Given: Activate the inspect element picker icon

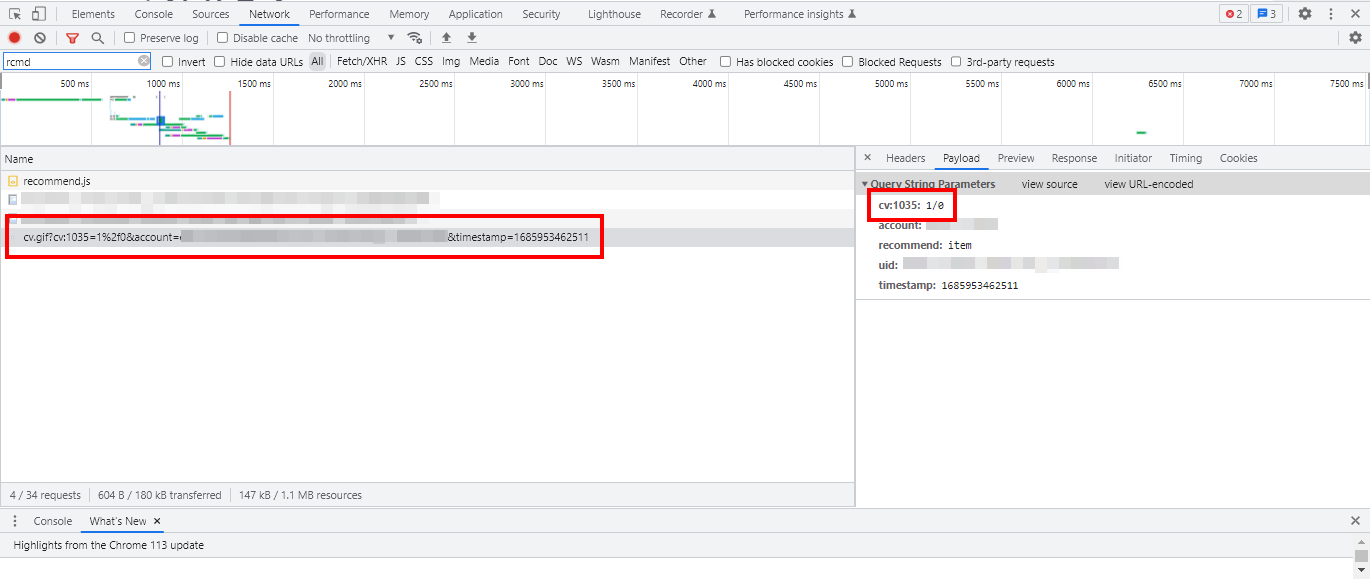Looking at the screenshot, I should [15, 14].
